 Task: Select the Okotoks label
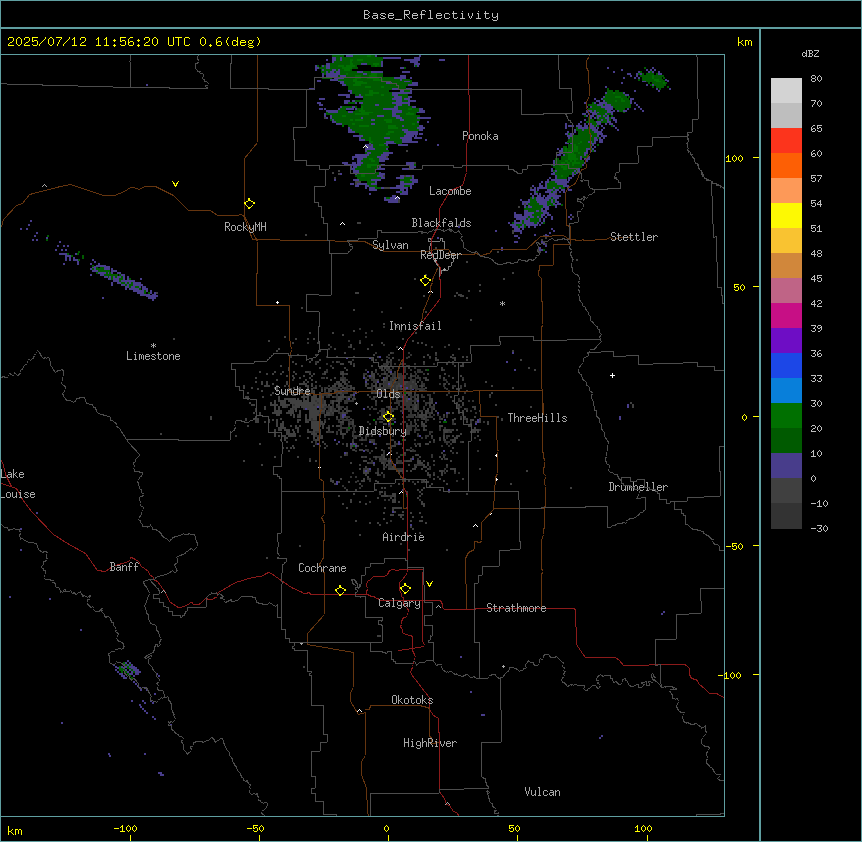[412, 700]
